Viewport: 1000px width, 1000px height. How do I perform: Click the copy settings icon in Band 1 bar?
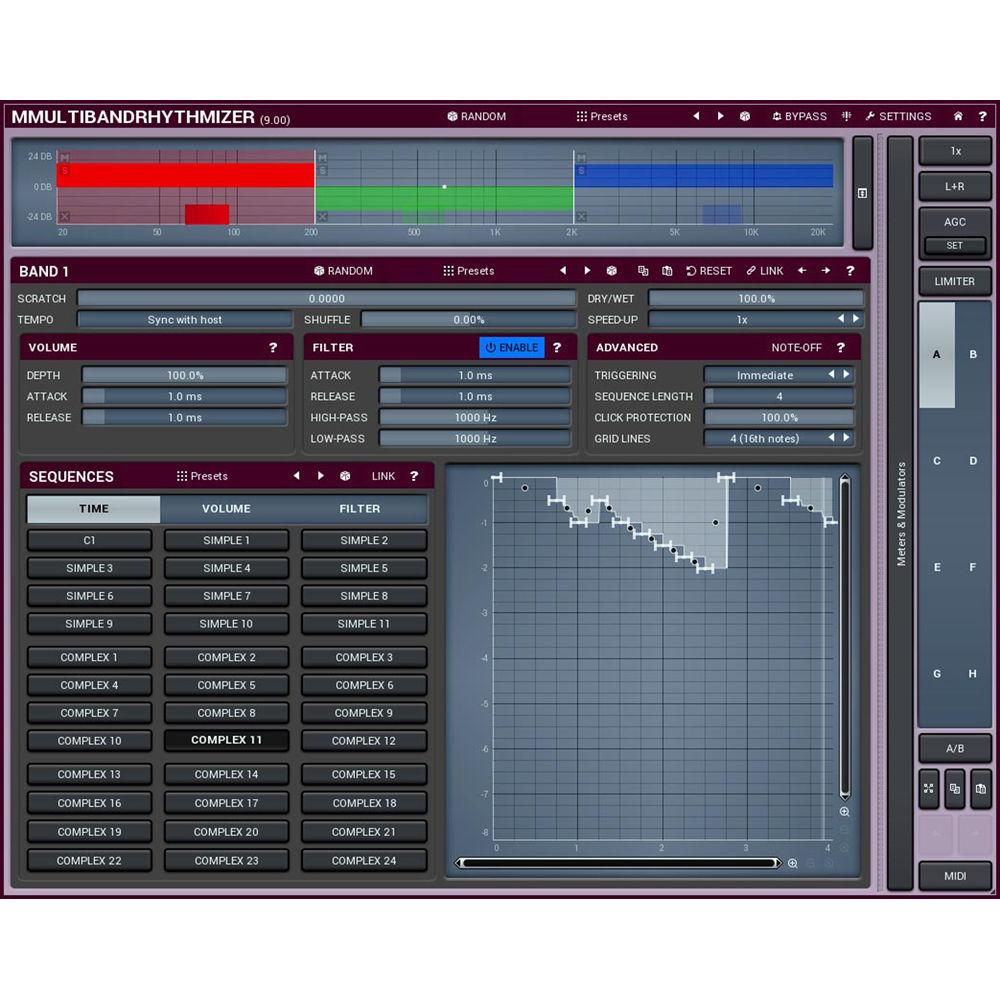coord(641,271)
